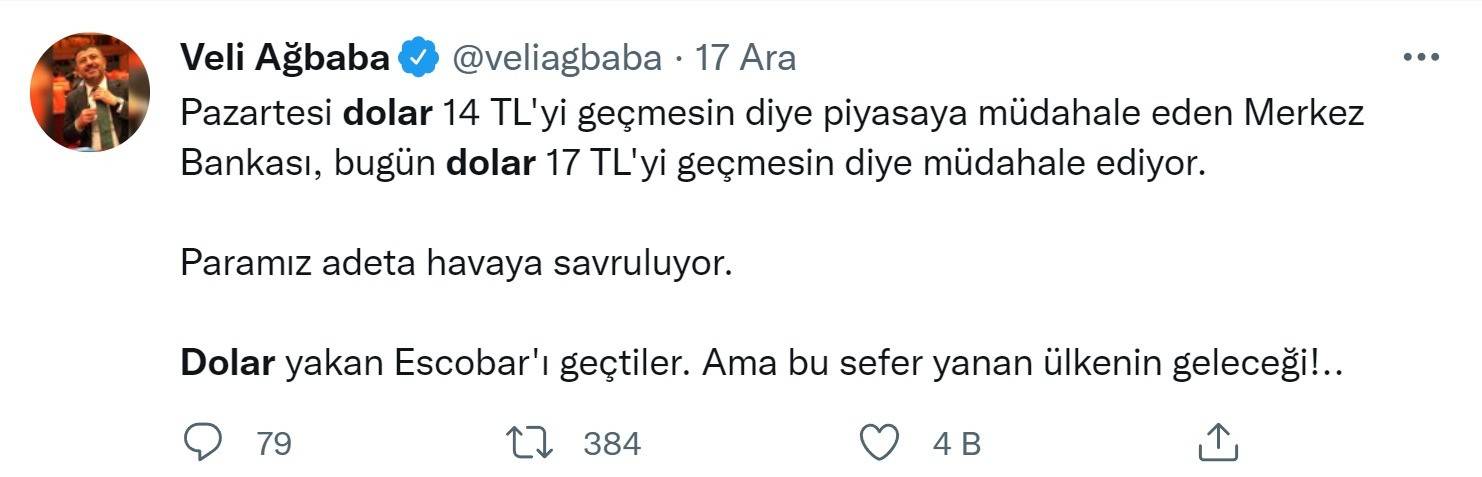Click the reply speech bubble icon
The height and width of the screenshot is (477, 1482).
point(202,442)
